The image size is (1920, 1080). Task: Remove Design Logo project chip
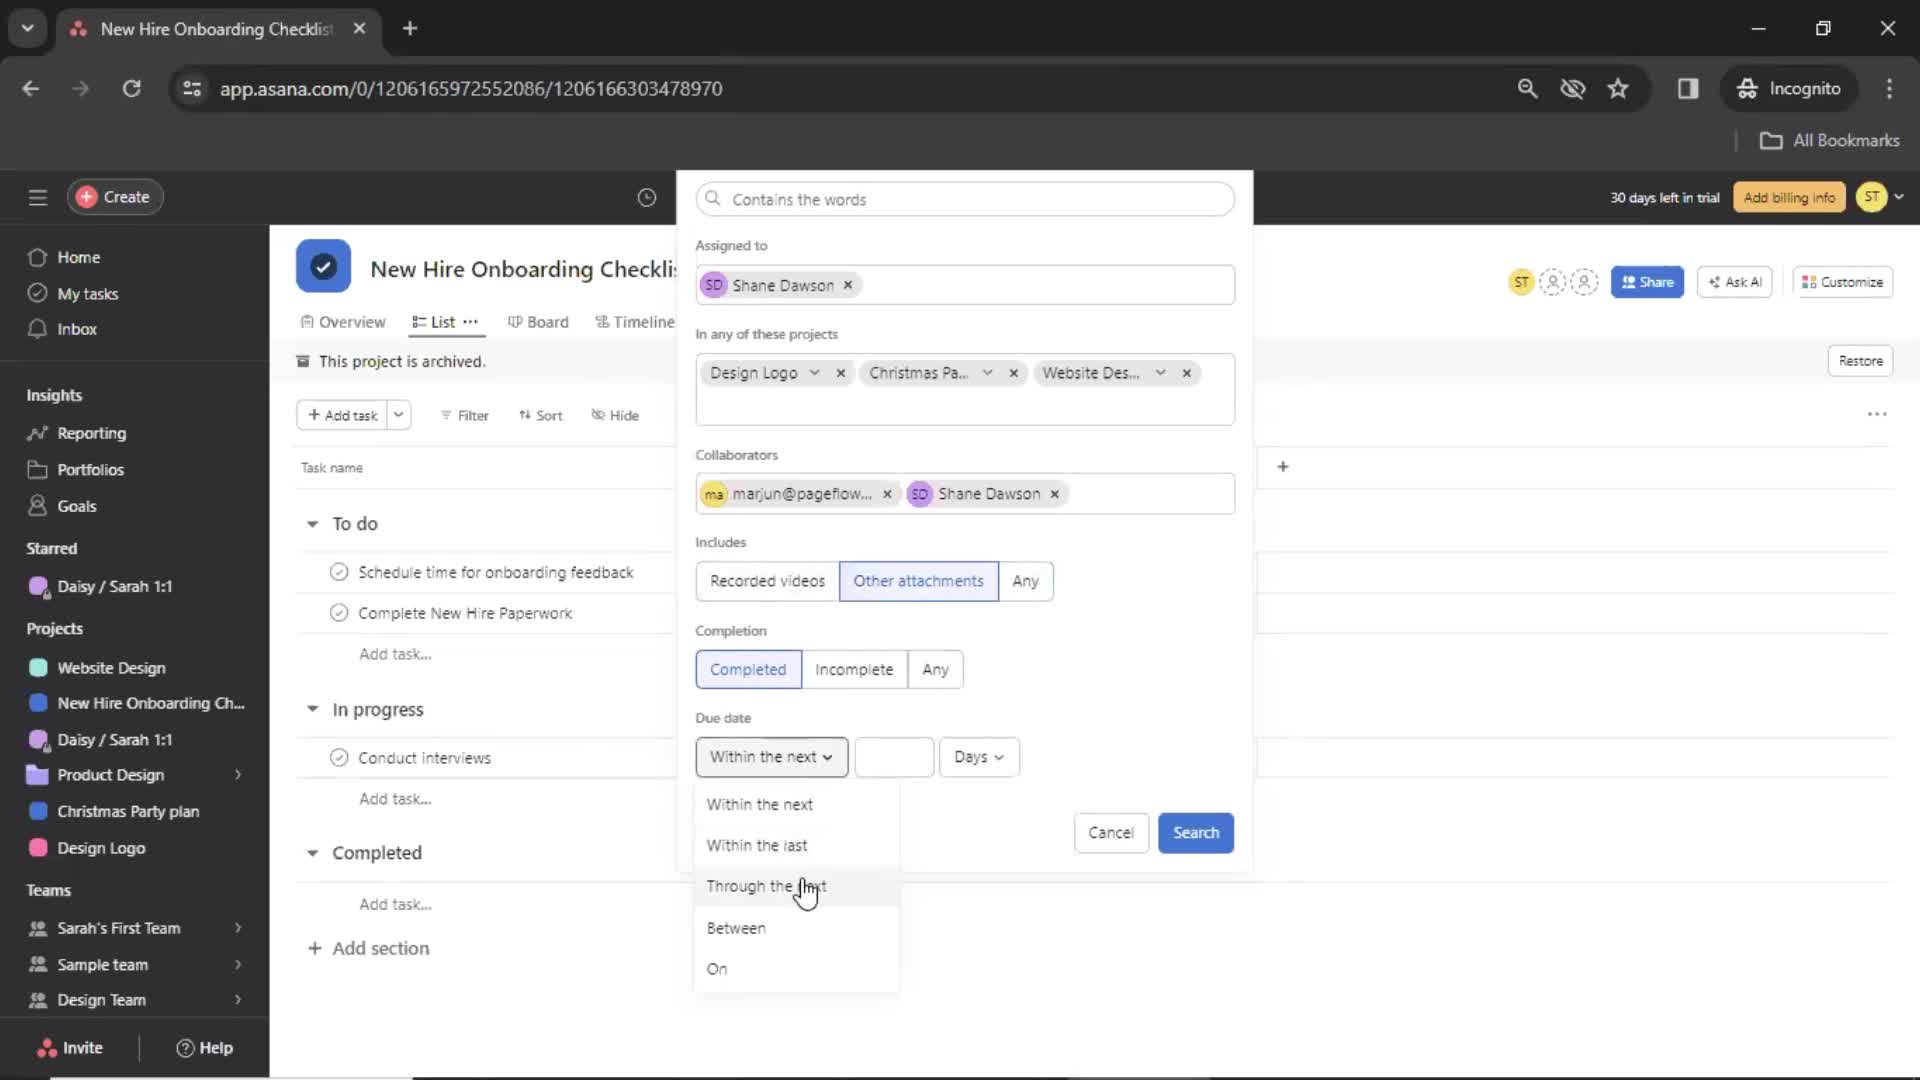pos(841,373)
